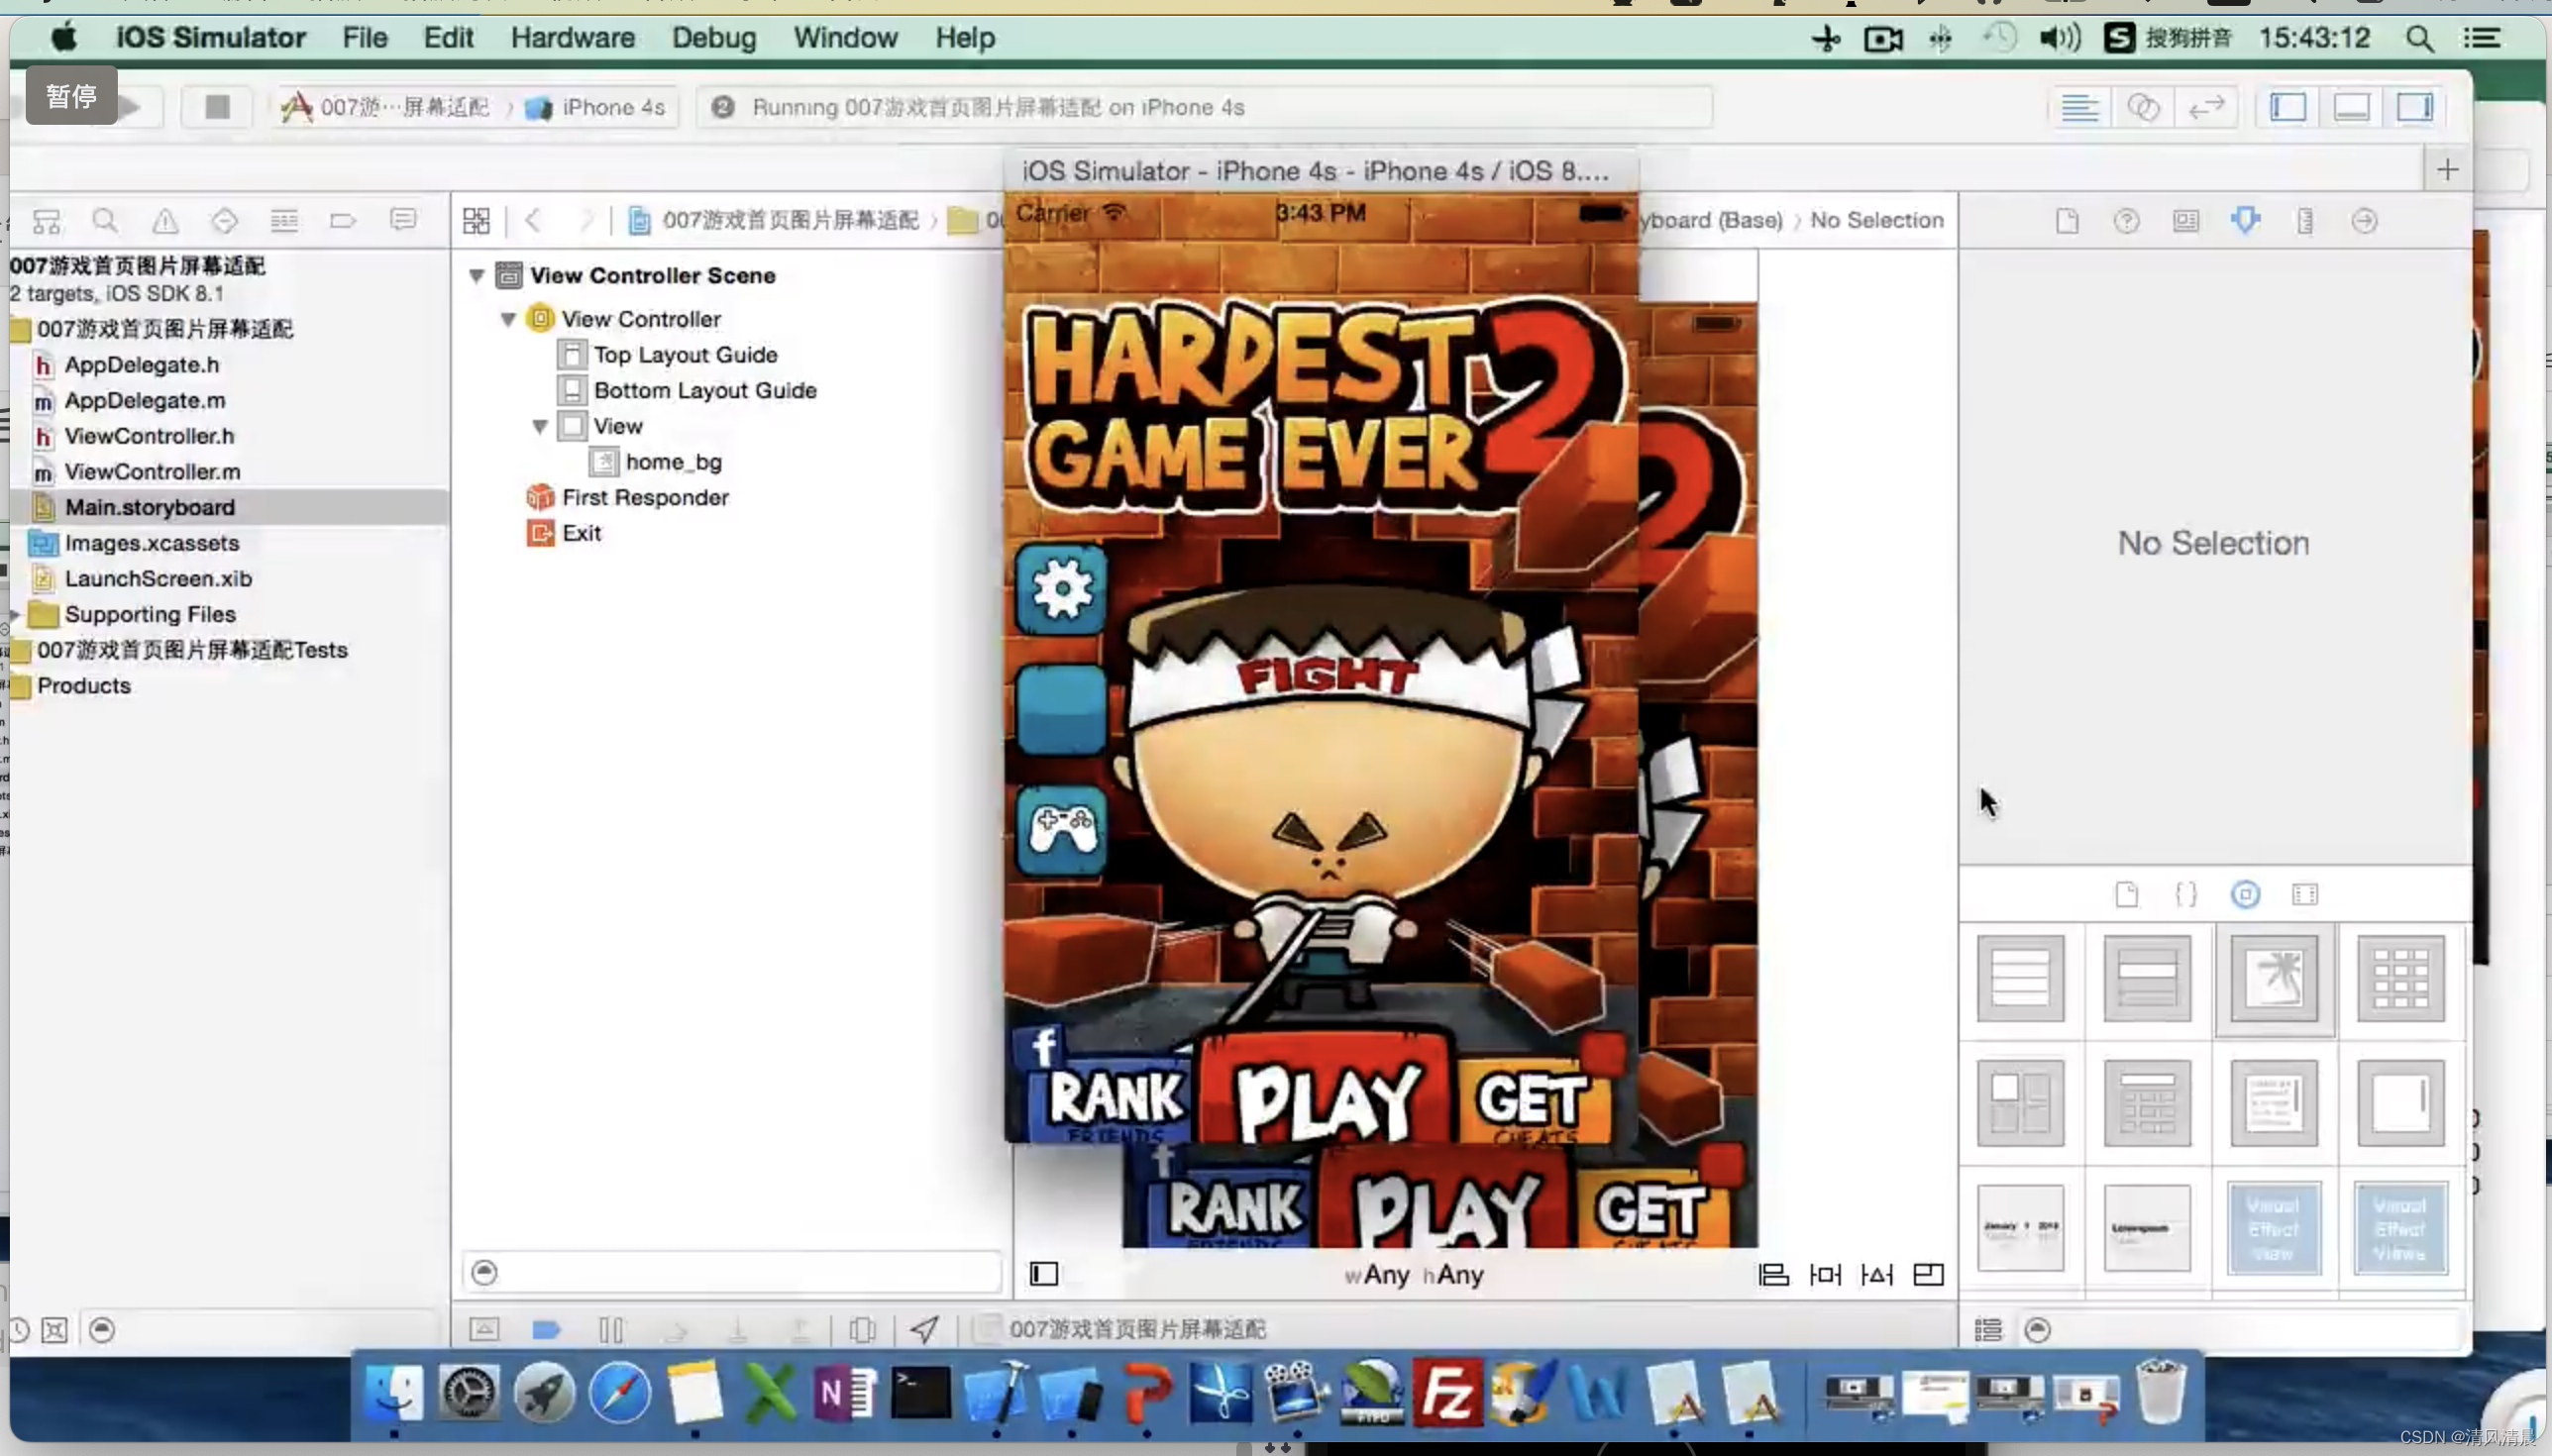2552x1456 pixels.
Task: Open the wAny hAny size class selector
Action: (x=1414, y=1275)
